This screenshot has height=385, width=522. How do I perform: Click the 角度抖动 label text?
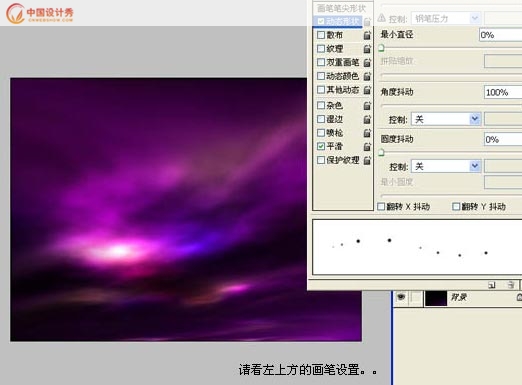coord(397,92)
